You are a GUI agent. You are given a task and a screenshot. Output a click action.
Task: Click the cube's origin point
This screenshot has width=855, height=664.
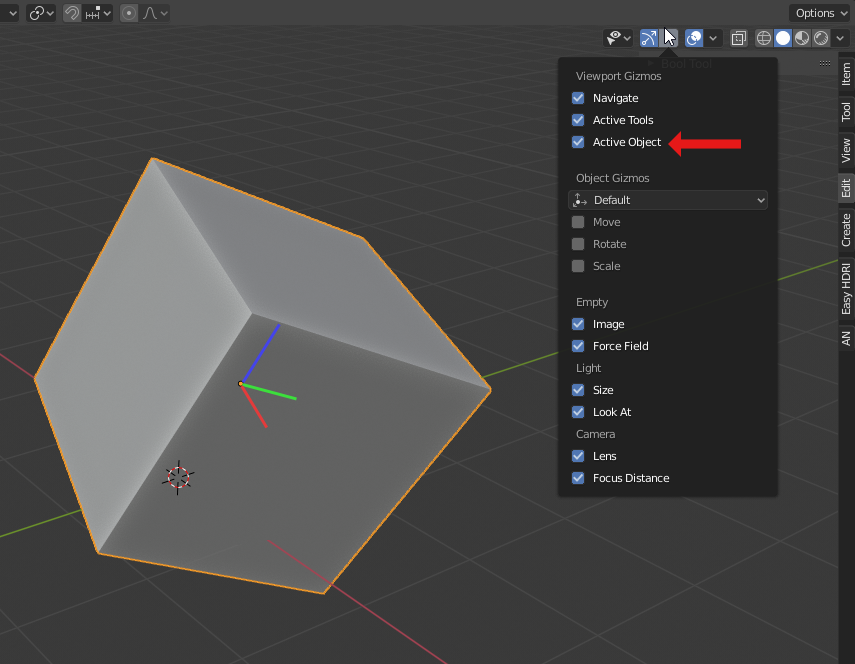point(240,384)
